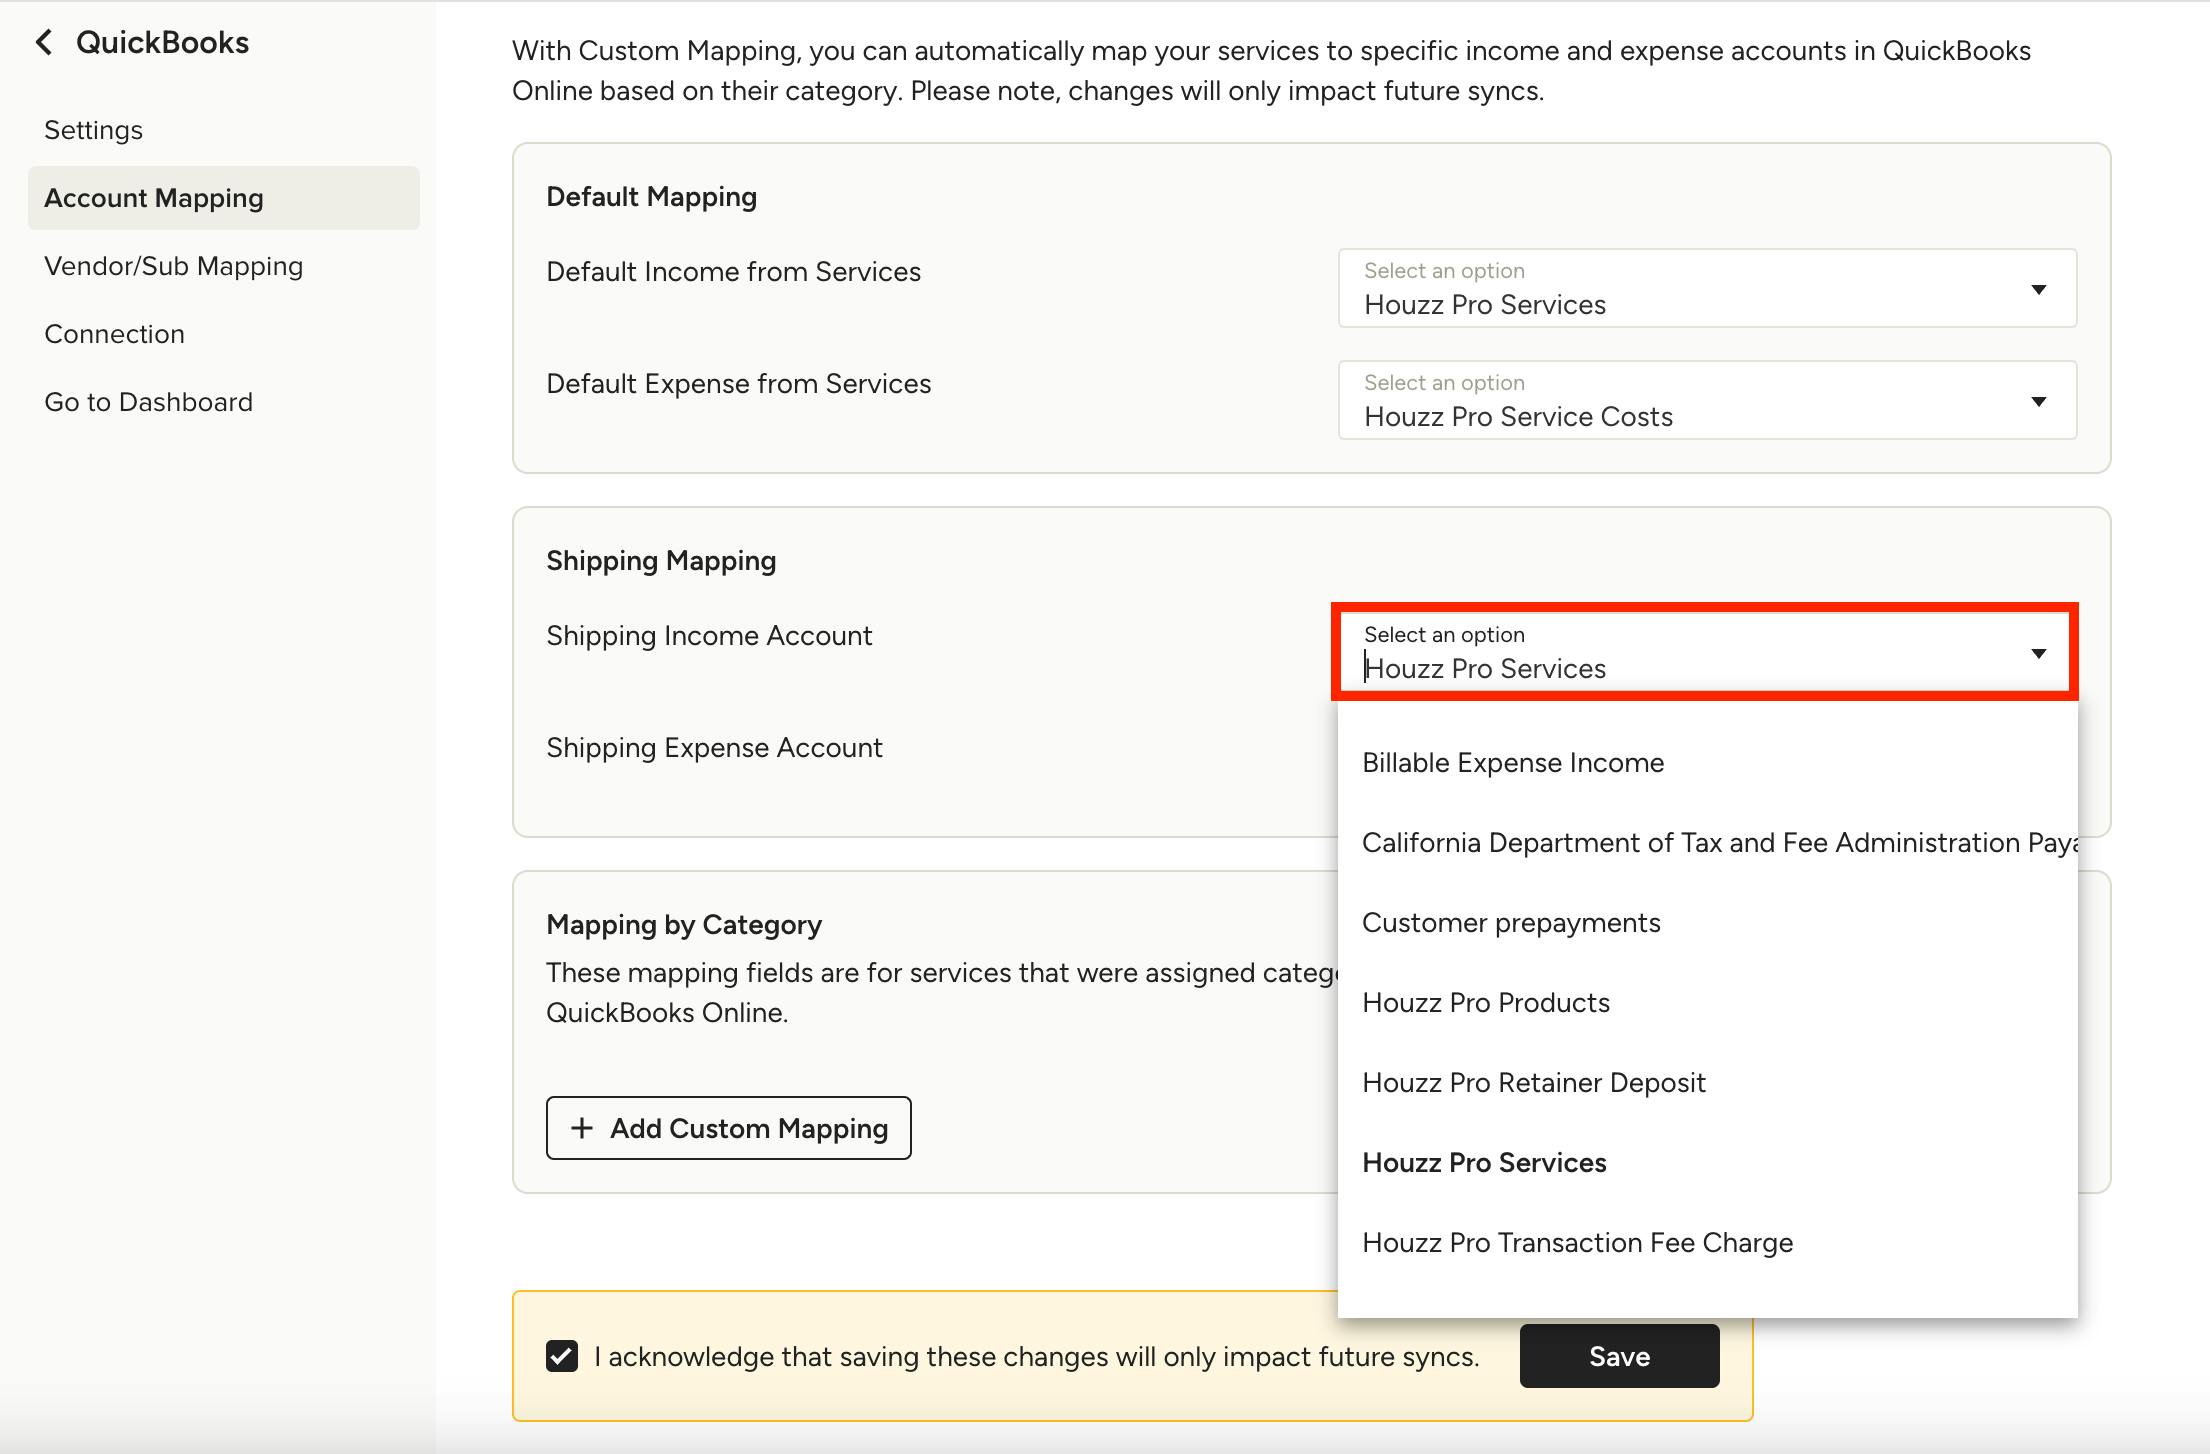Screen dimensions: 2210x1454
Task: Select Houzz Pro Transaction Fee Charge
Action: [x=1577, y=1243]
